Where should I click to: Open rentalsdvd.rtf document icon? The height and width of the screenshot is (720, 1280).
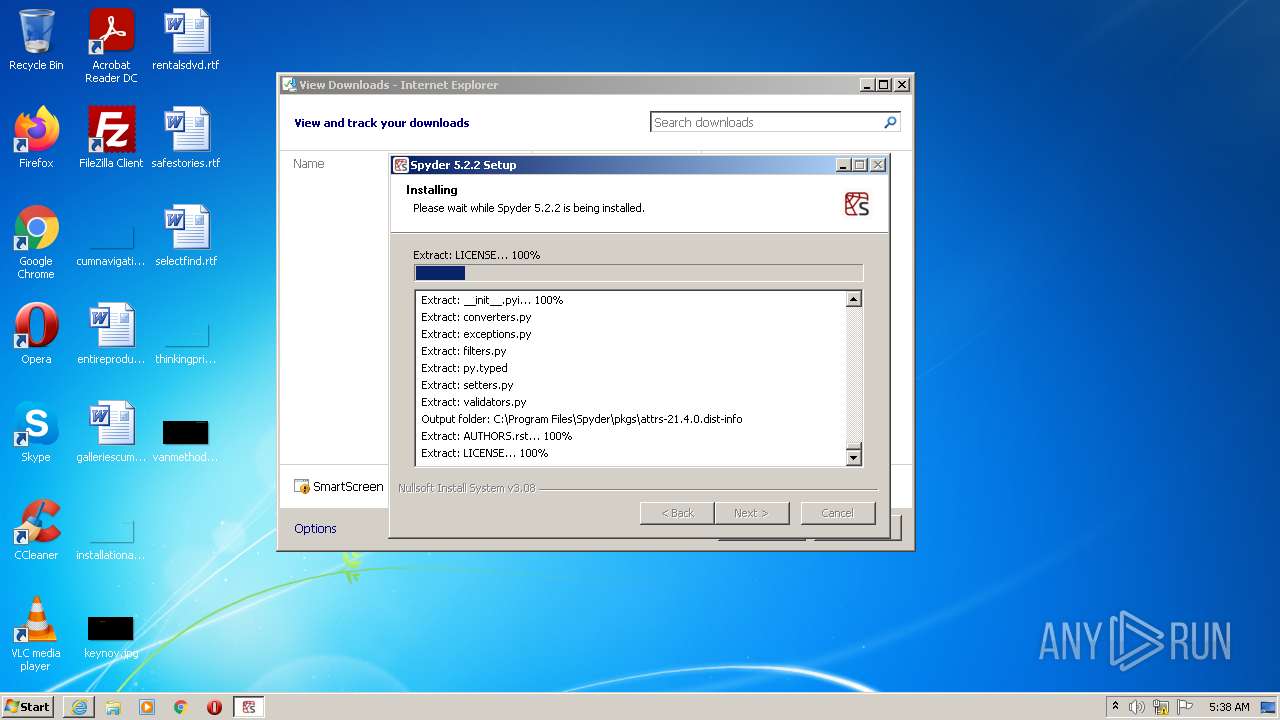click(186, 40)
